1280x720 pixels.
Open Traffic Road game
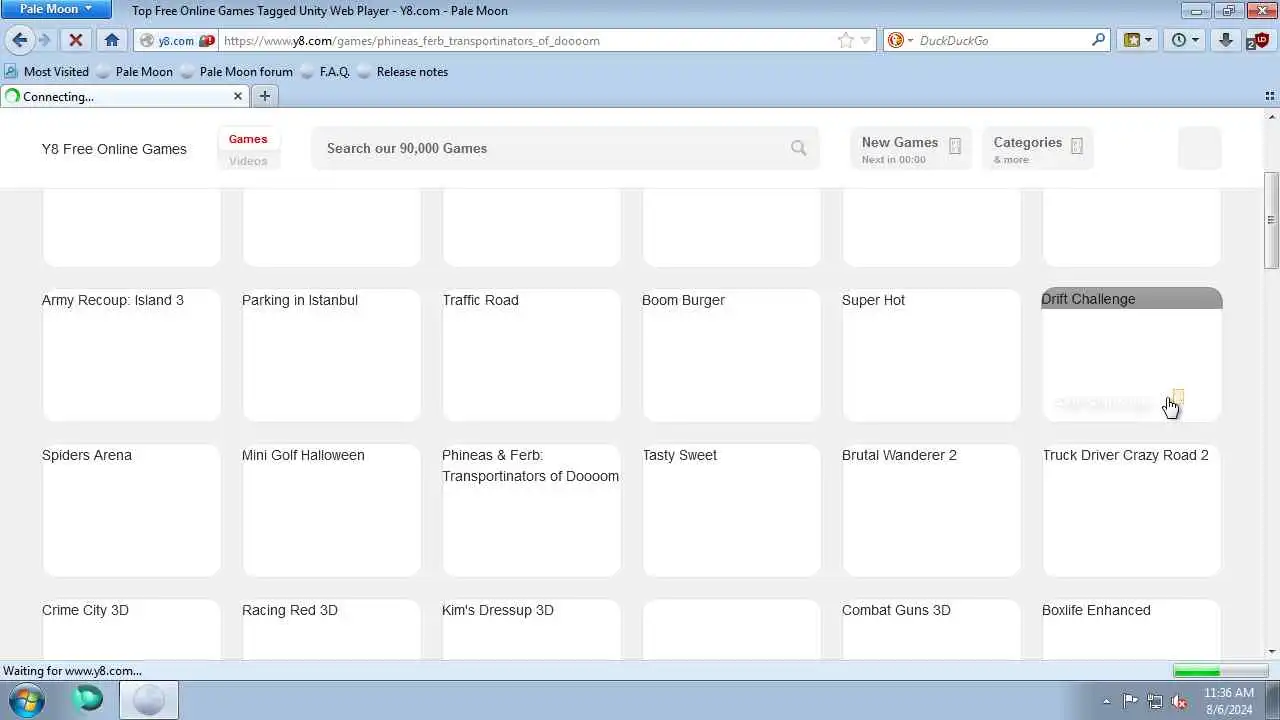click(531, 355)
